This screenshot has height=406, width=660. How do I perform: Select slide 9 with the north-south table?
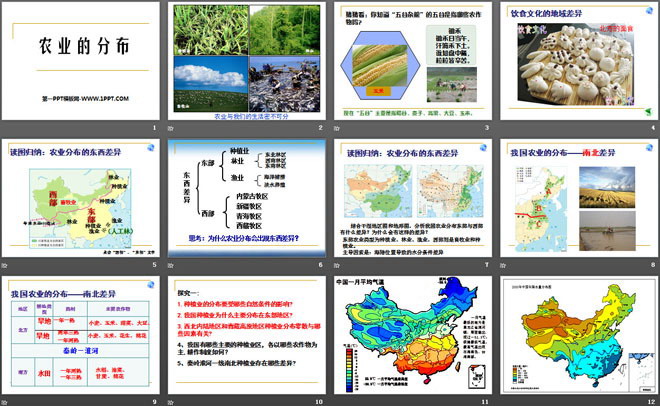(x=80, y=335)
